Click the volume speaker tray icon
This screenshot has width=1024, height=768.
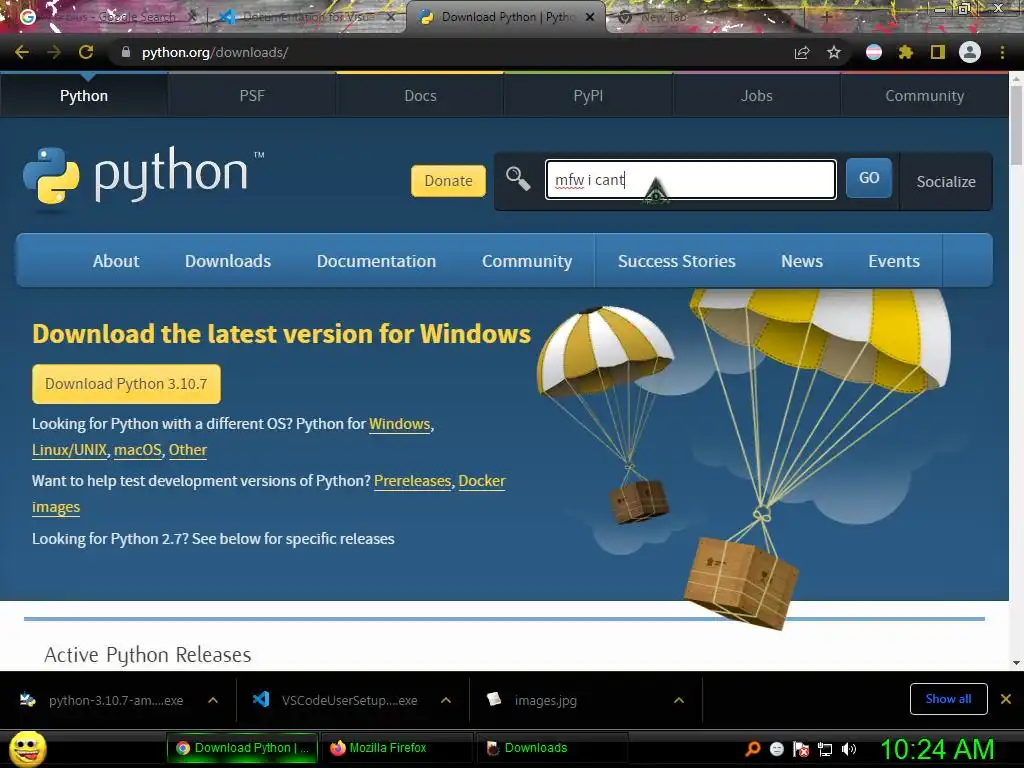849,749
